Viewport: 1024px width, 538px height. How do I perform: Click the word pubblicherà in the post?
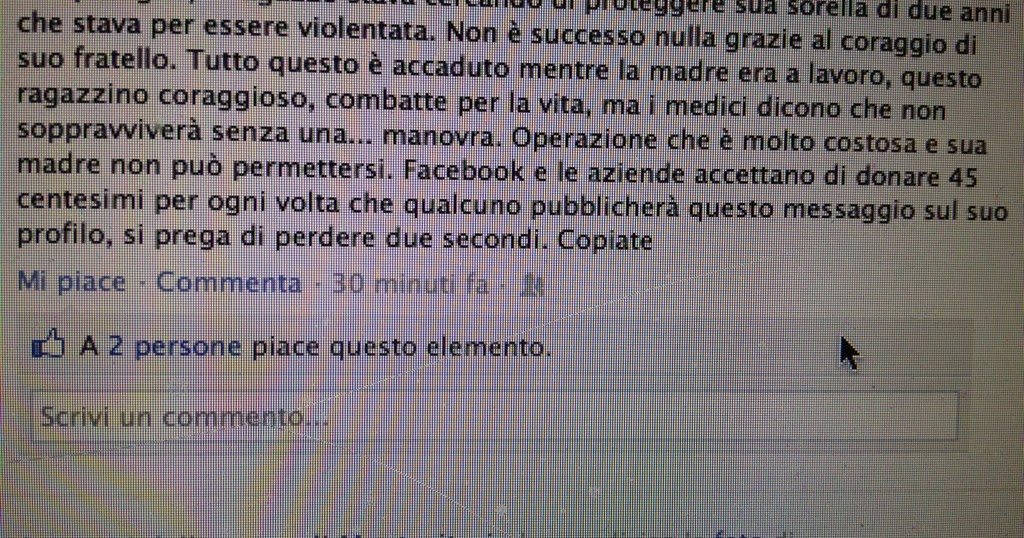605,208
